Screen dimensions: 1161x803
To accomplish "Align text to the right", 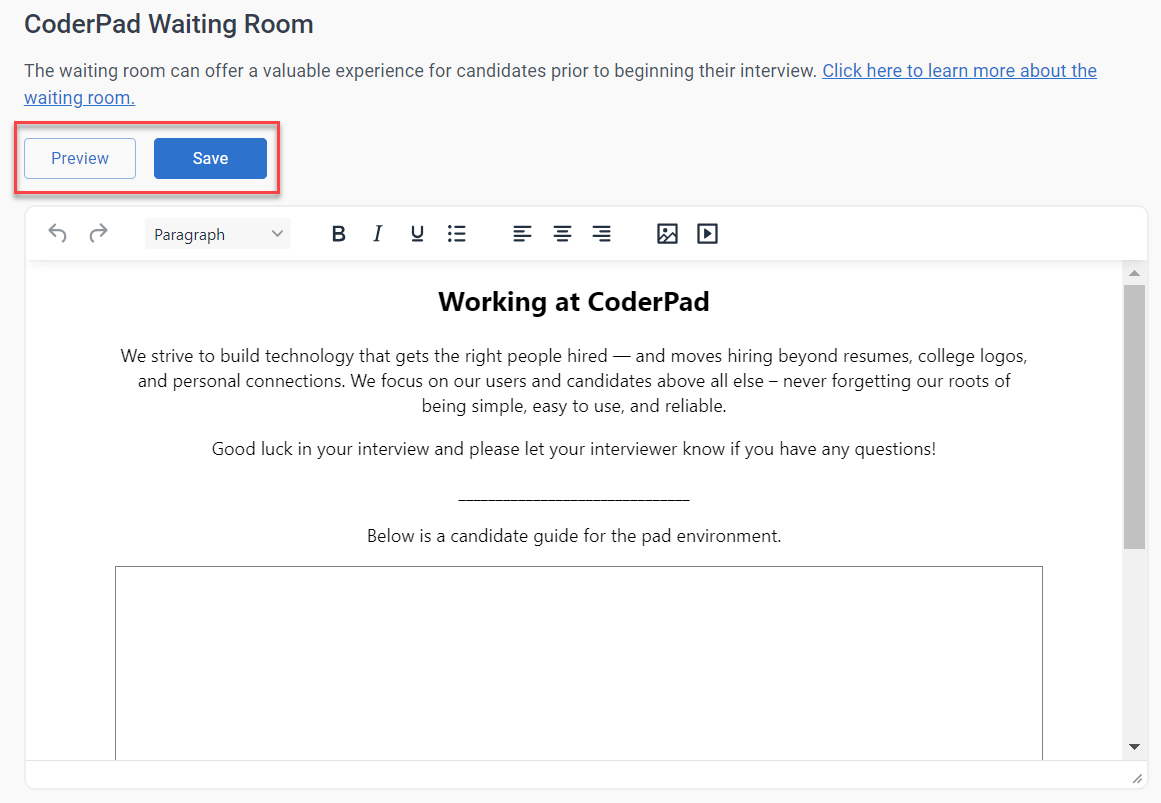I will (x=602, y=234).
